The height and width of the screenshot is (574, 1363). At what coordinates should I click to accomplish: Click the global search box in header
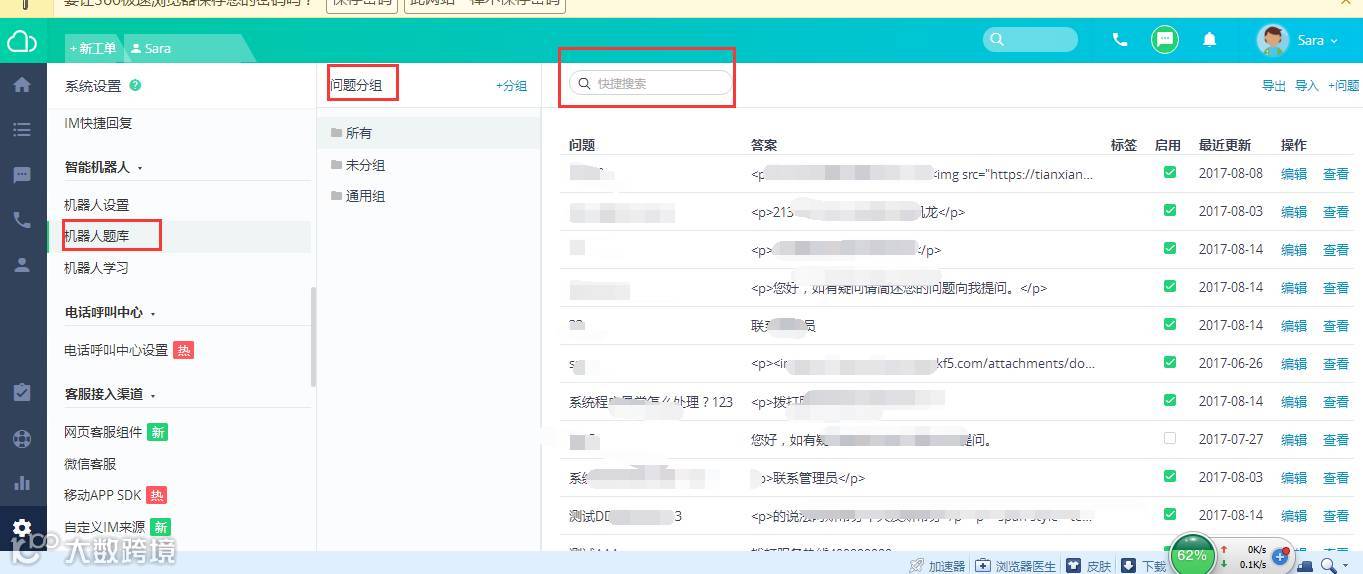(x=1030, y=40)
